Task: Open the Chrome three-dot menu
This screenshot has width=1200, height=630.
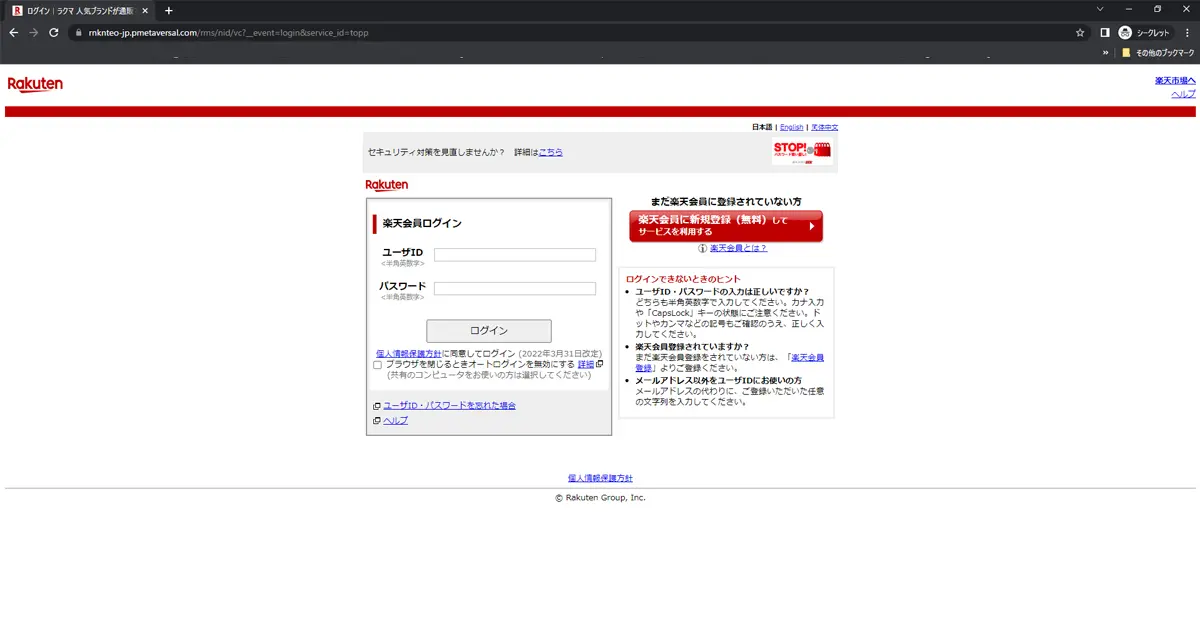Action: [x=1187, y=32]
